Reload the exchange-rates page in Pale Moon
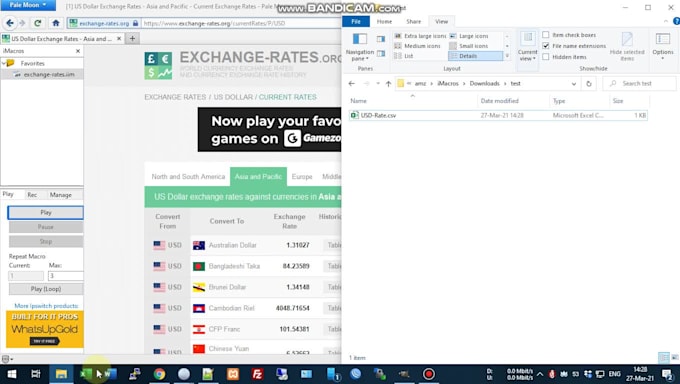 coord(38,23)
